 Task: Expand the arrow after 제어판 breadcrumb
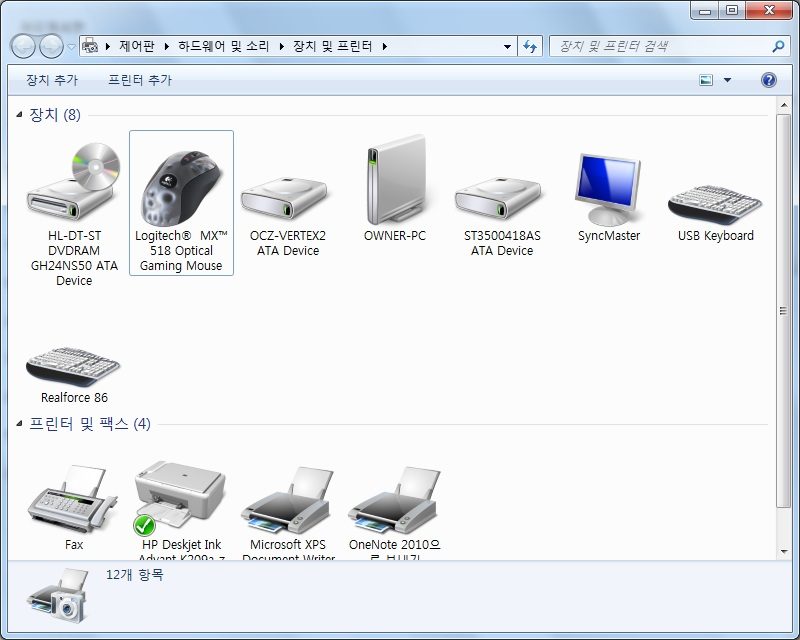pyautogui.click(x=166, y=46)
